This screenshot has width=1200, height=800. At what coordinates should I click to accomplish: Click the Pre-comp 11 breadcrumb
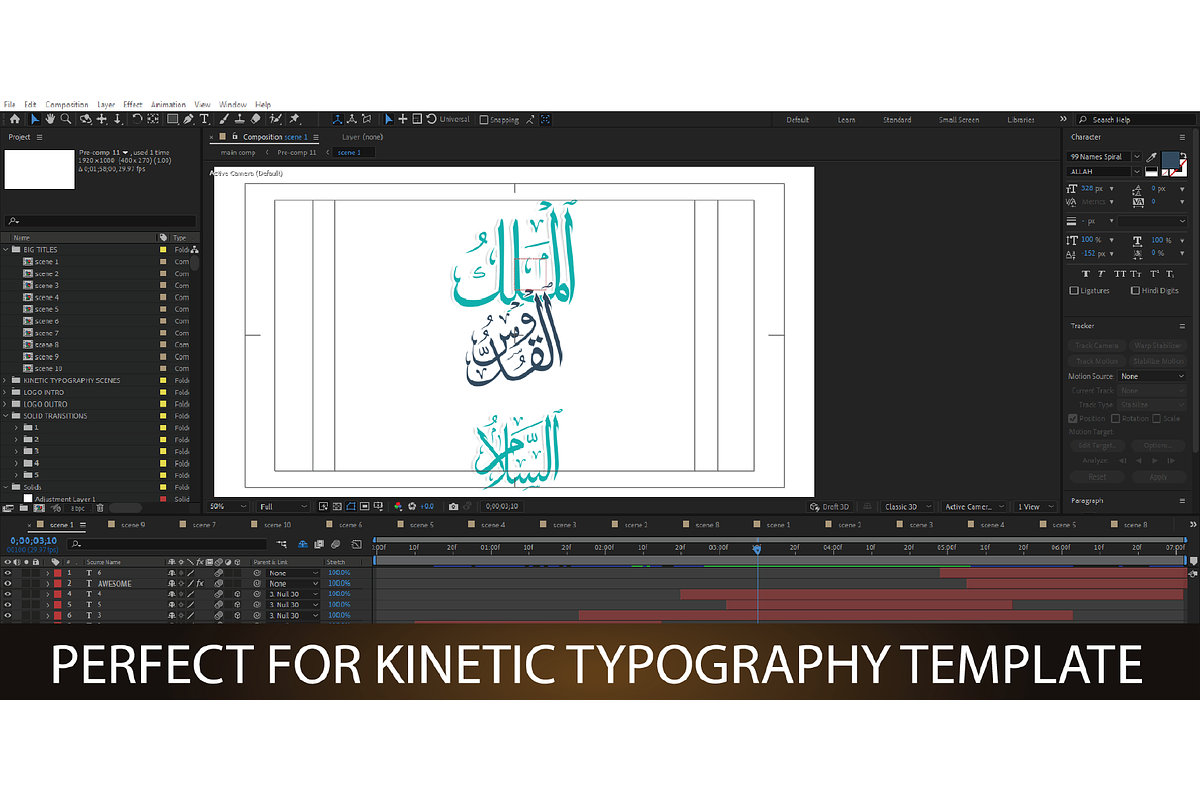tap(297, 152)
